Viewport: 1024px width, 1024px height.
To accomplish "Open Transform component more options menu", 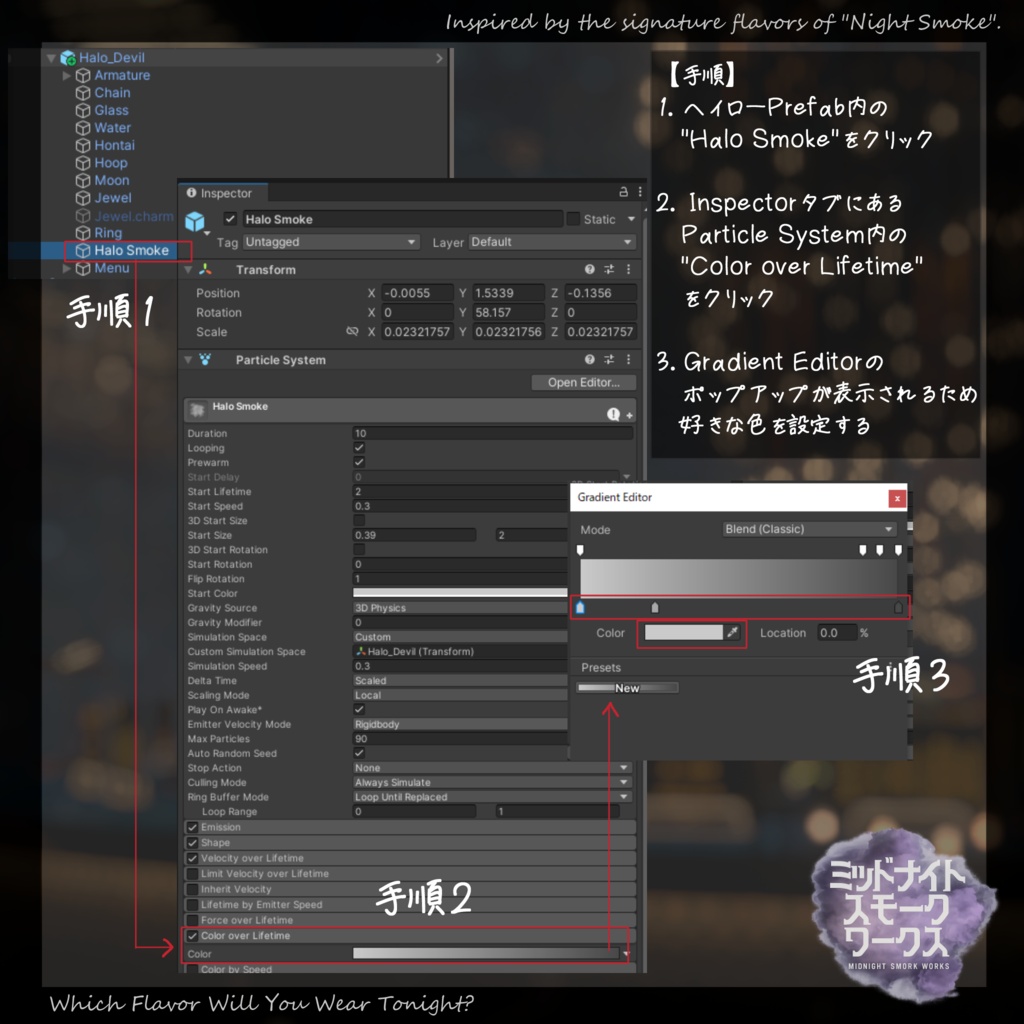I will [x=628, y=270].
